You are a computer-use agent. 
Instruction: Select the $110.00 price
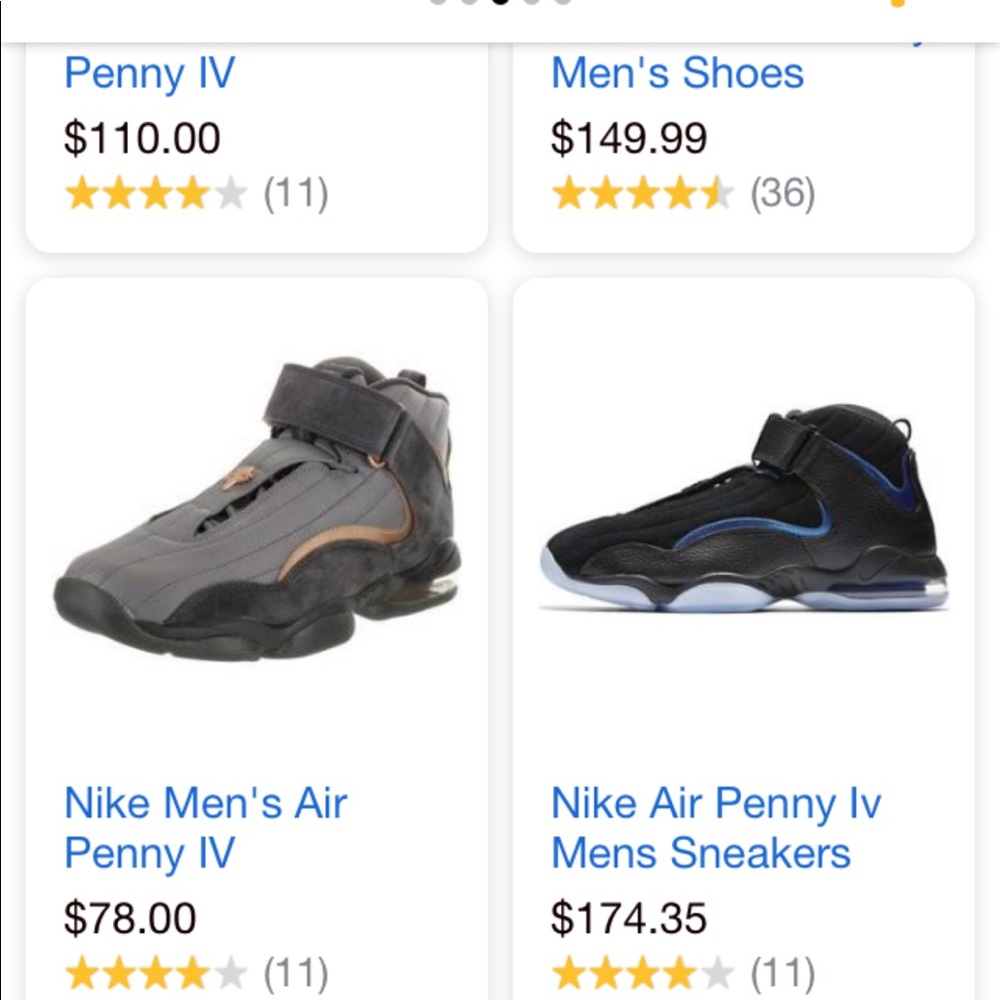coord(142,137)
